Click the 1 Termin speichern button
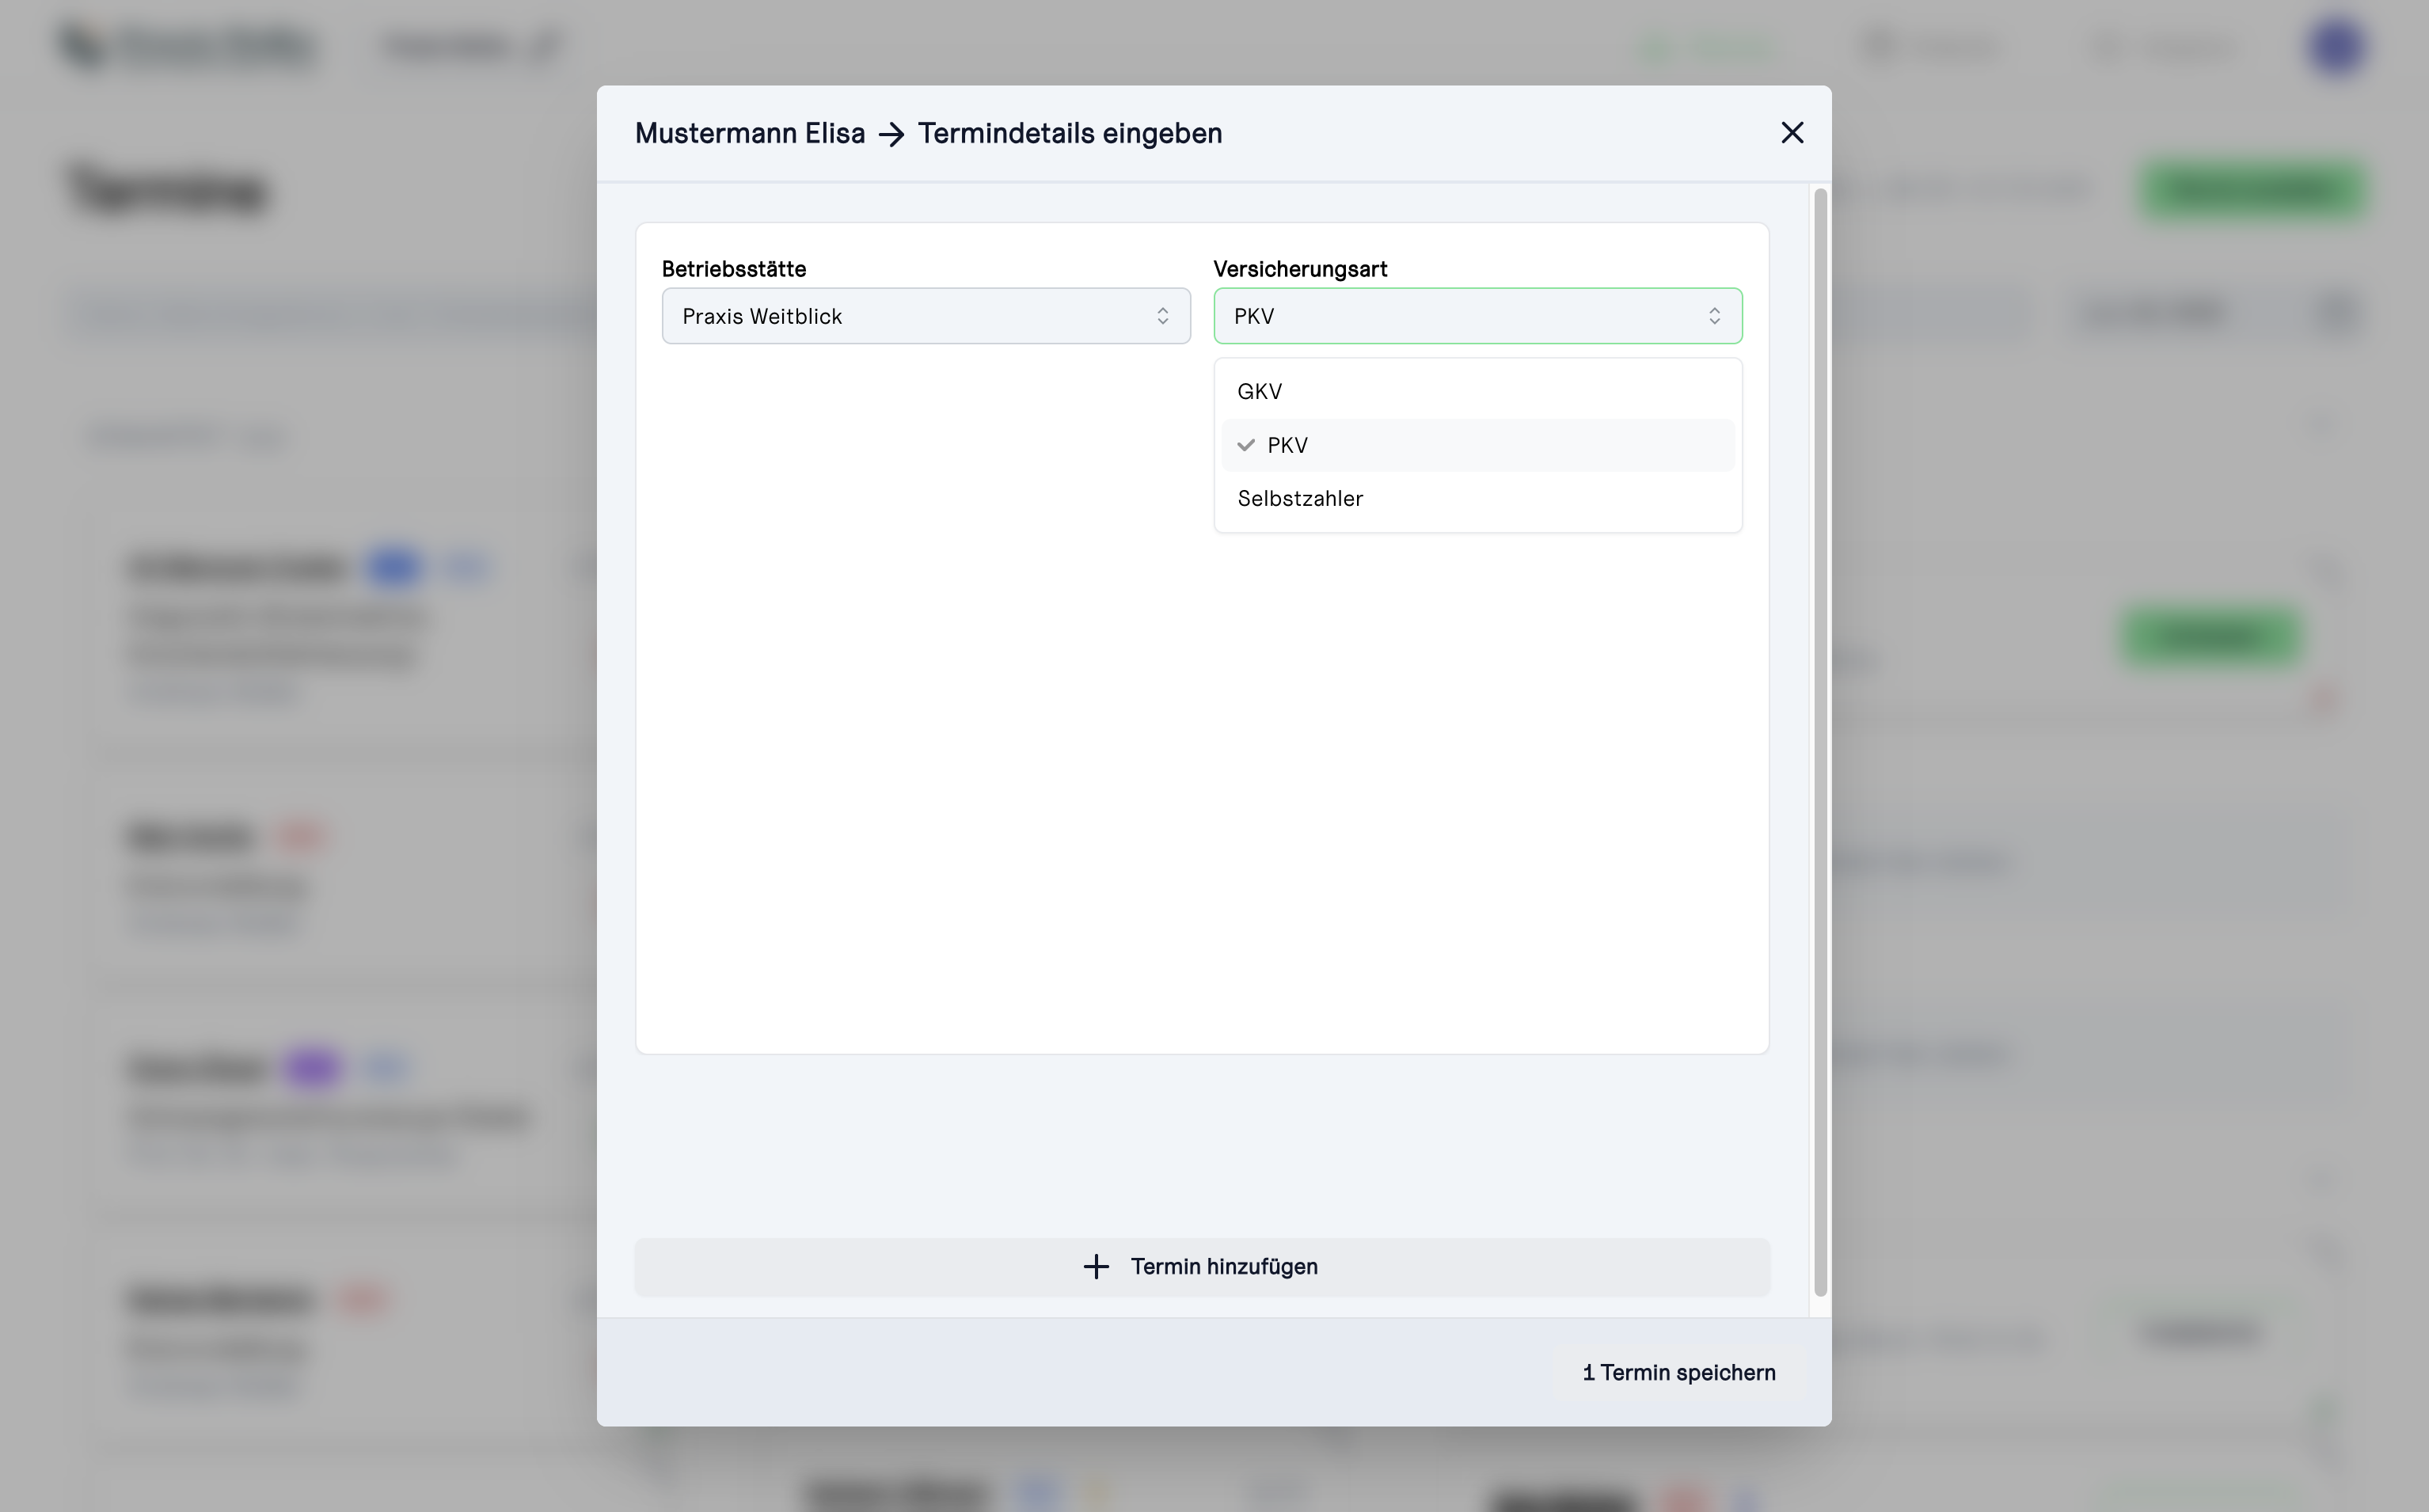This screenshot has height=1512, width=2429. (1679, 1373)
